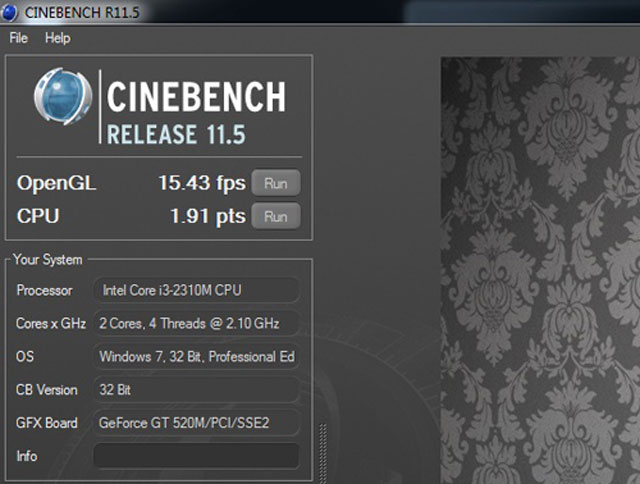Run the OpenGL benchmark
Image resolution: width=640 pixels, height=484 pixels.
tap(275, 183)
